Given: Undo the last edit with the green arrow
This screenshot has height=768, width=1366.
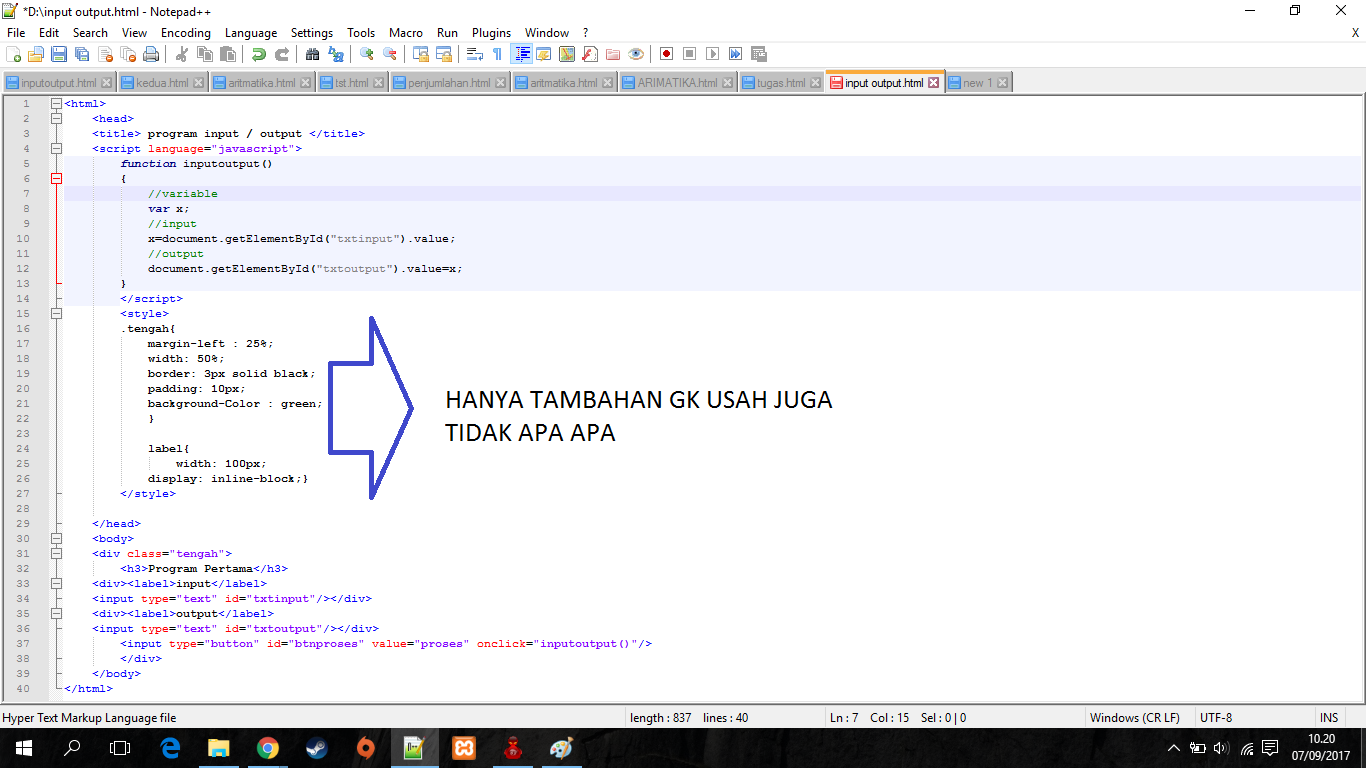Looking at the screenshot, I should pos(259,54).
